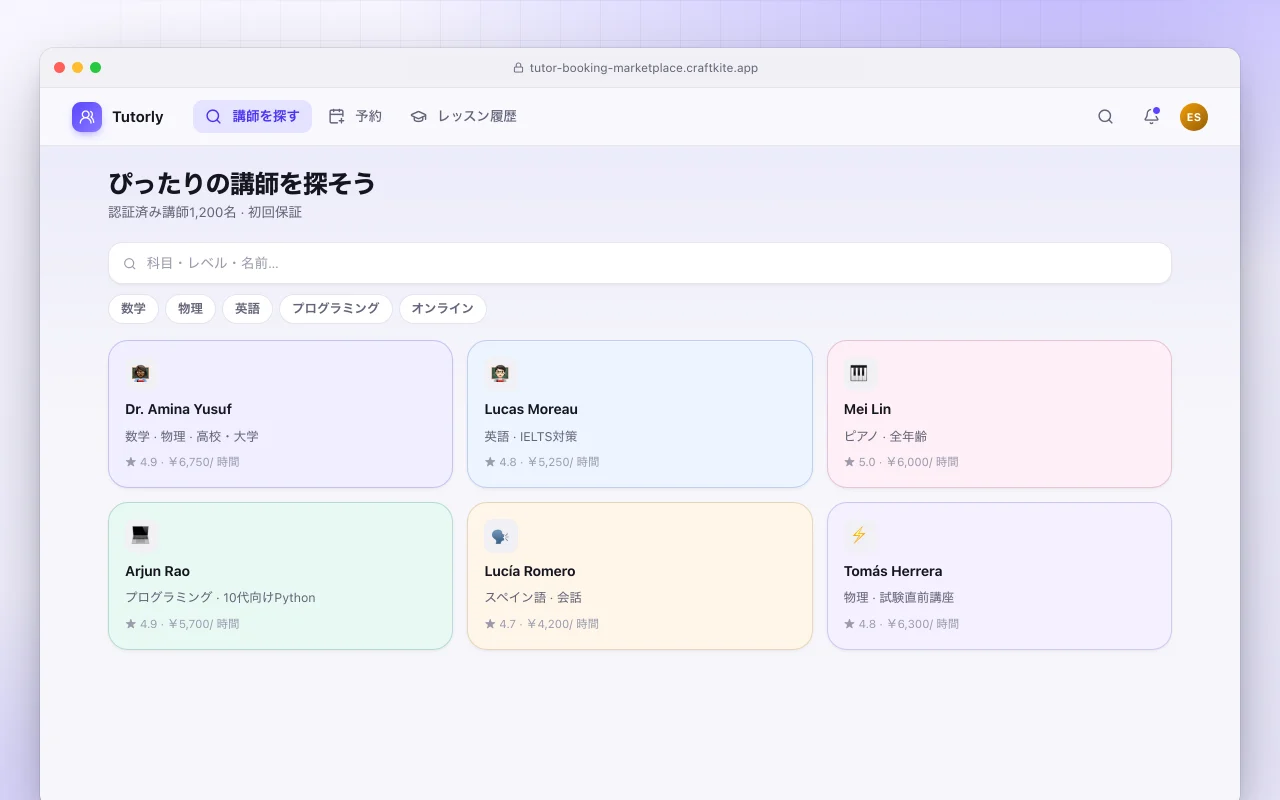Click the browser address bar URL
Image resolution: width=1280 pixels, height=800 pixels.
[x=644, y=68]
